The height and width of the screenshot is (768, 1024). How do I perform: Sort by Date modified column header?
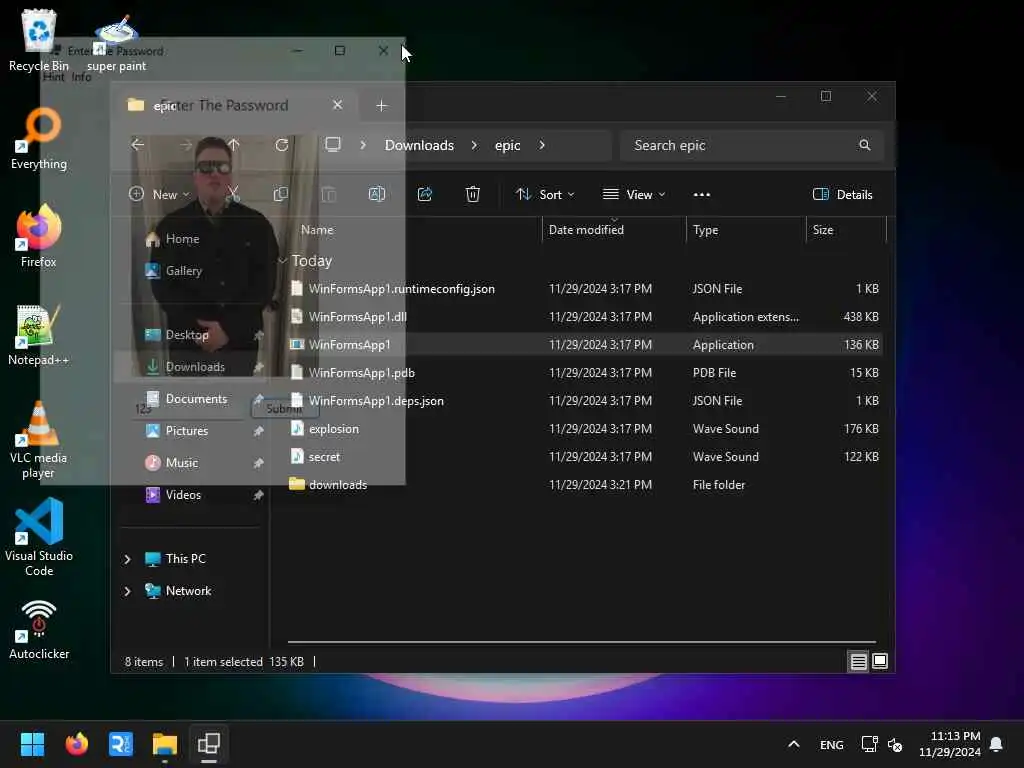(586, 230)
